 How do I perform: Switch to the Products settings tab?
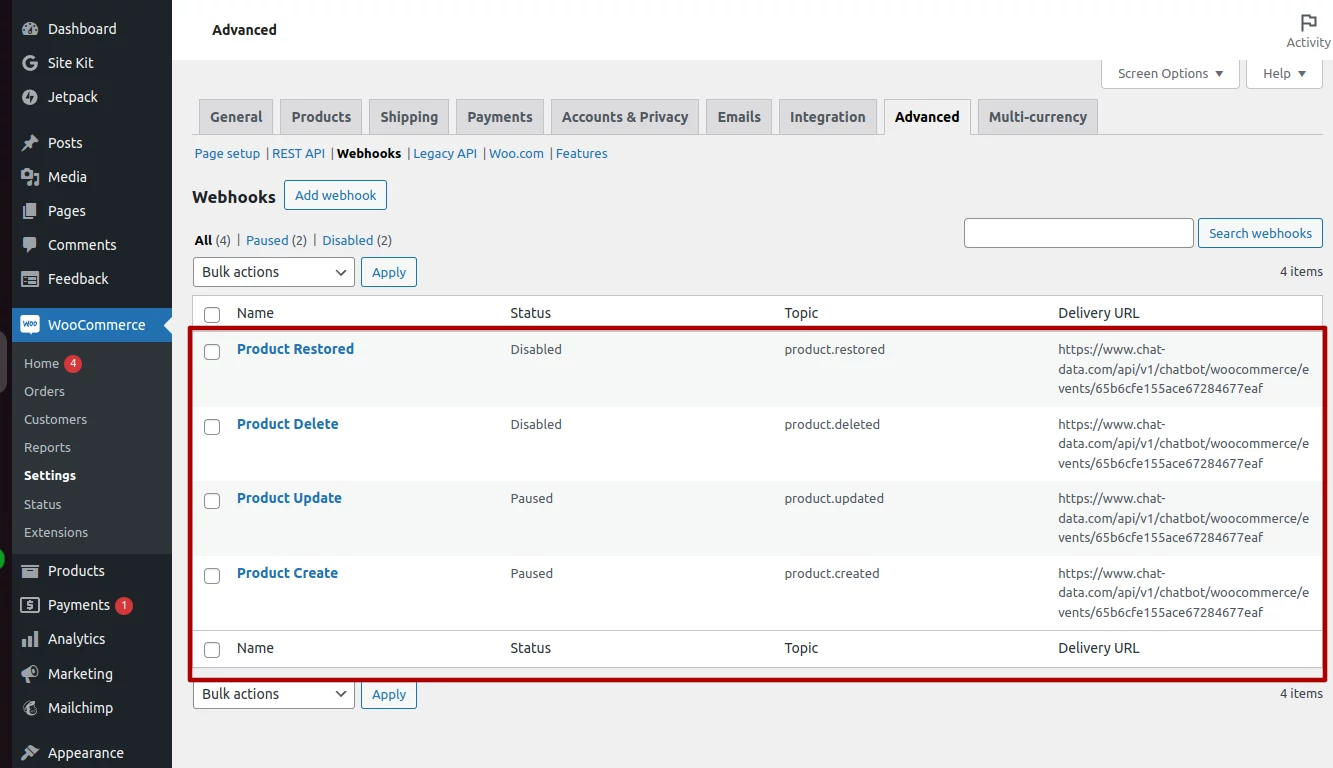click(321, 117)
